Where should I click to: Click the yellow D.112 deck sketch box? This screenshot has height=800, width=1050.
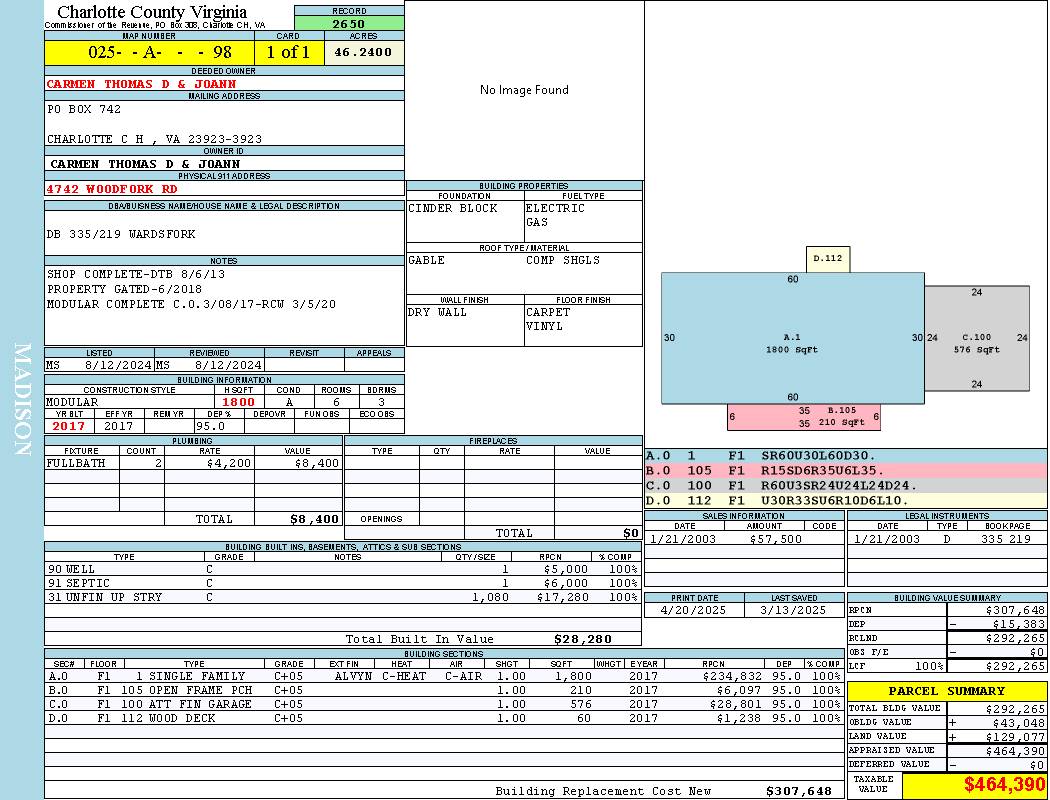pyautogui.click(x=828, y=259)
